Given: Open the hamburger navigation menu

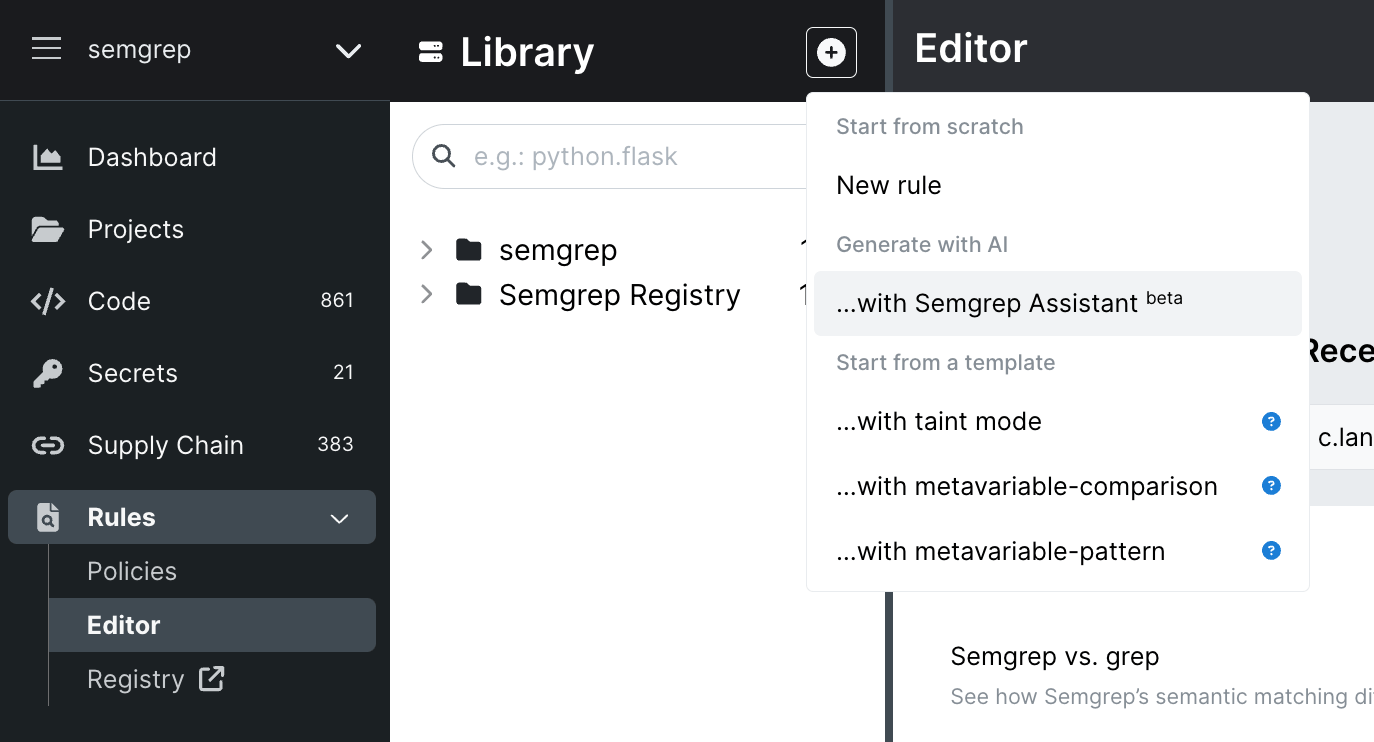Looking at the screenshot, I should (46, 50).
